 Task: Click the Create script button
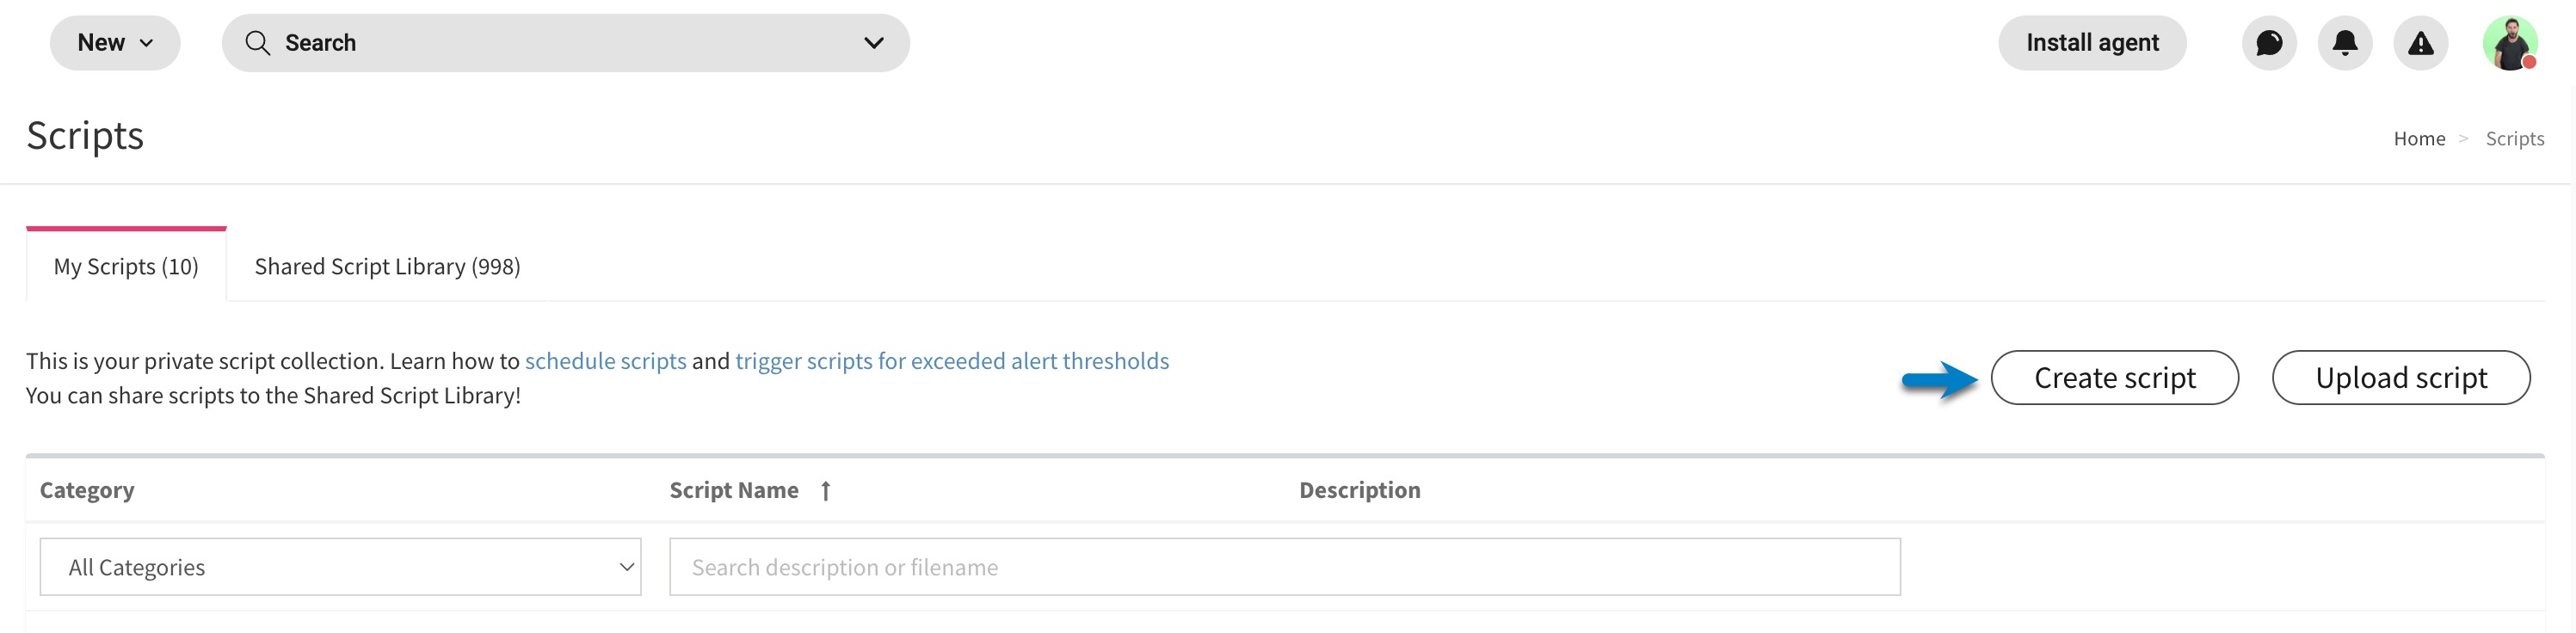2115,378
